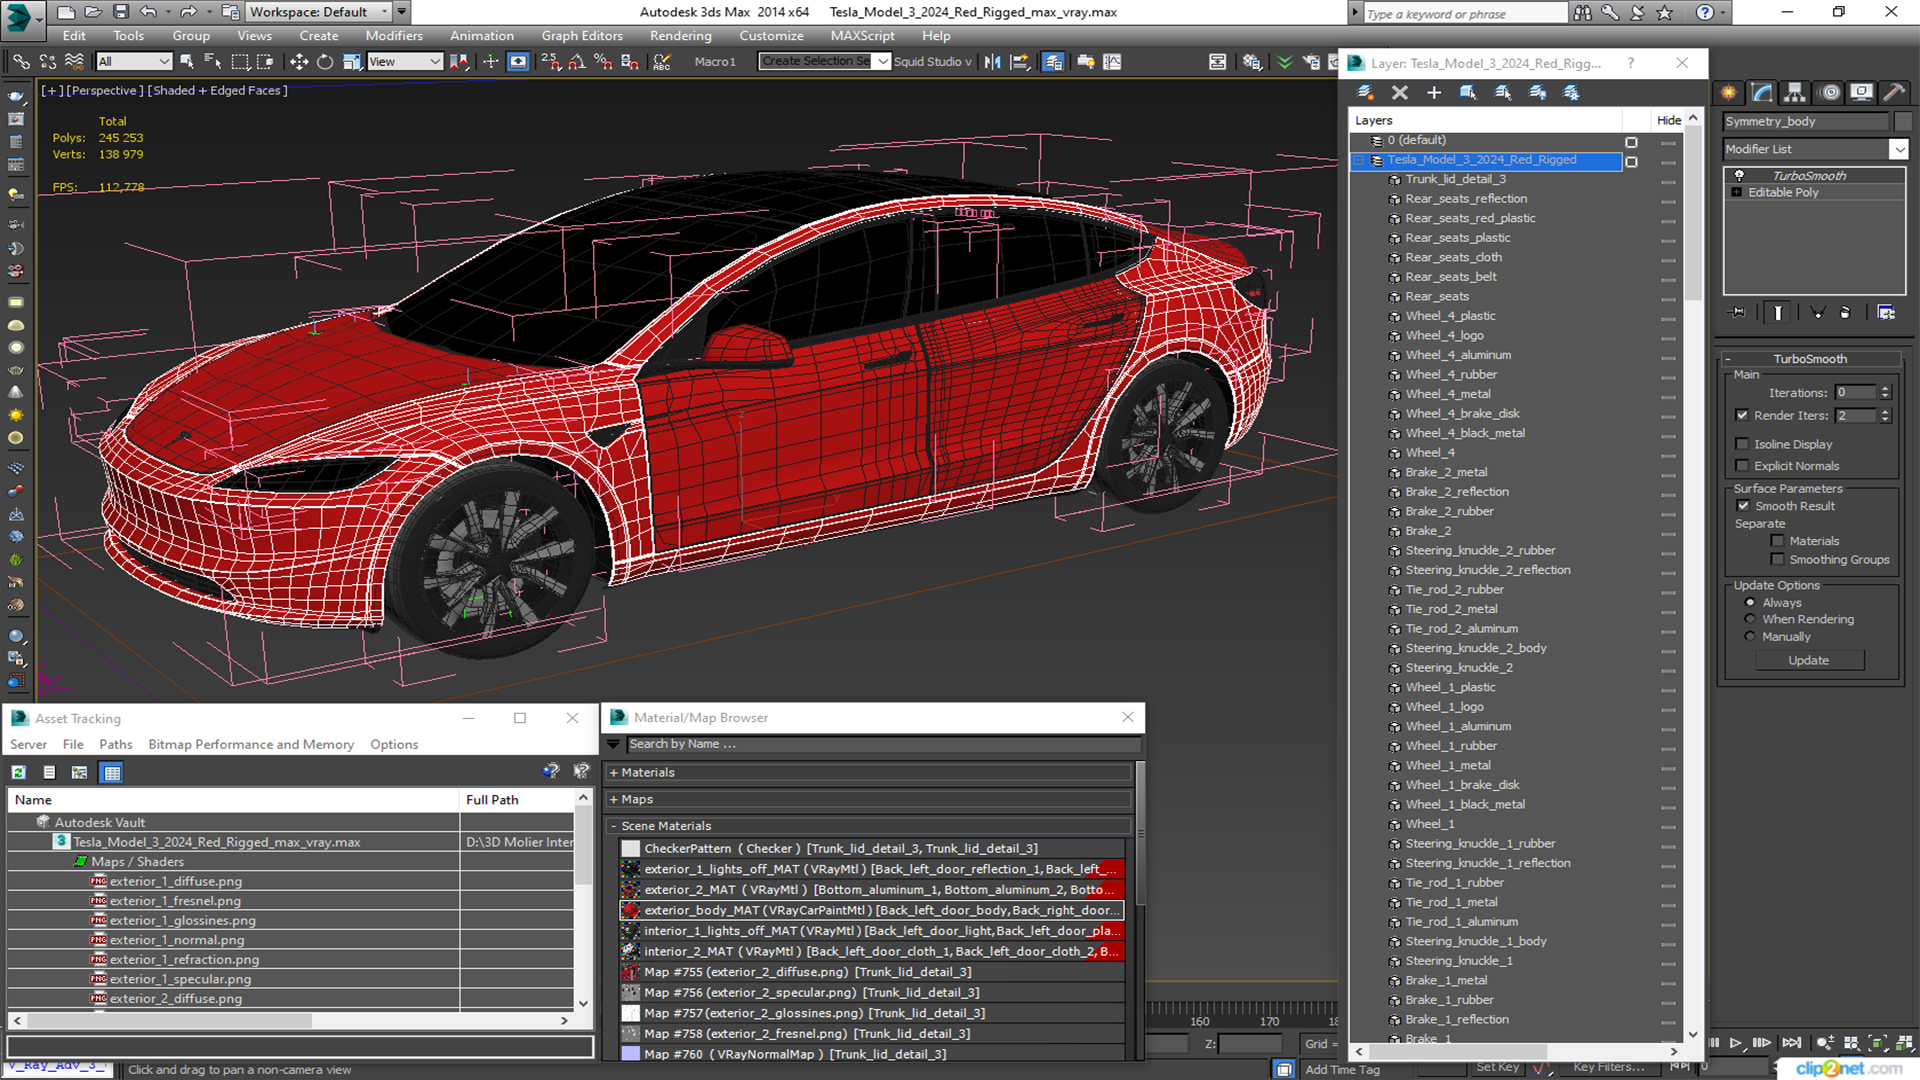Viewport: 1920px width, 1080px height.
Task: Expand Editable Poly modifier plus box
Action: coord(1737,192)
